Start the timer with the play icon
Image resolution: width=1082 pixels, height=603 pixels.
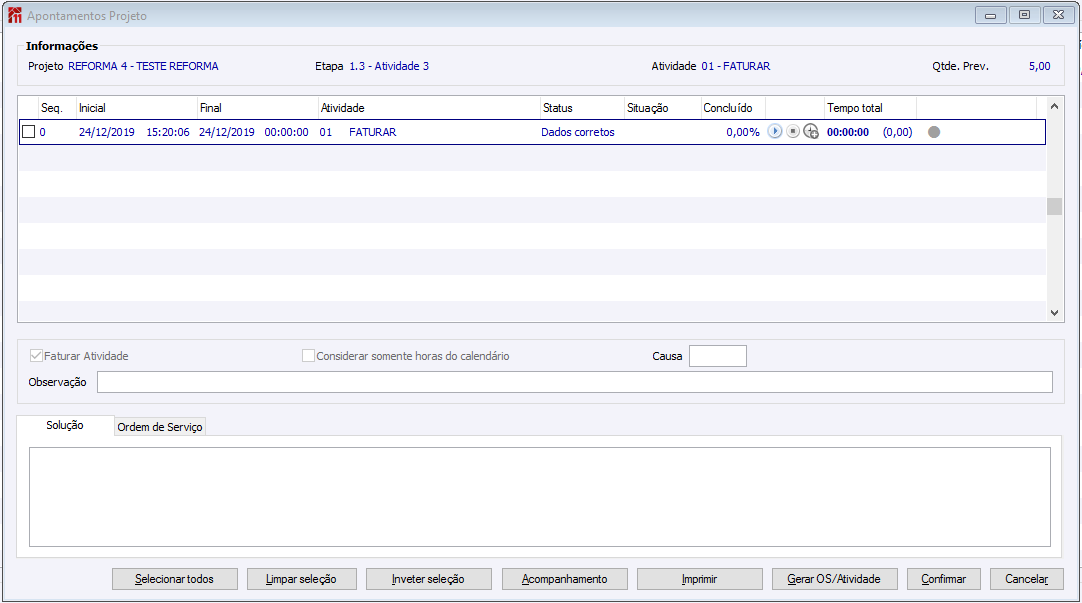click(x=774, y=131)
